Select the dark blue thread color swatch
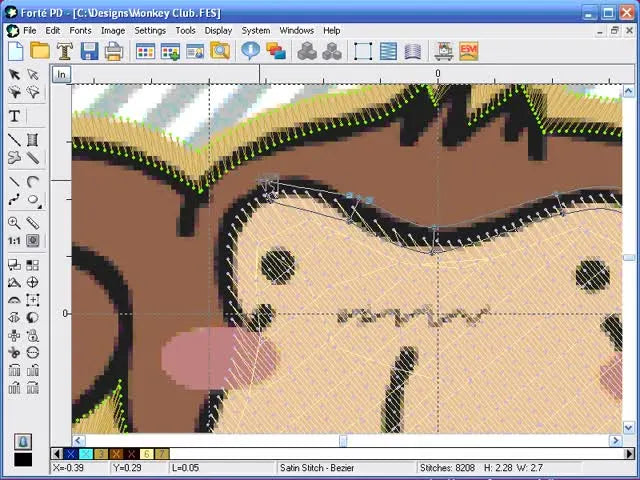 [x=71, y=453]
